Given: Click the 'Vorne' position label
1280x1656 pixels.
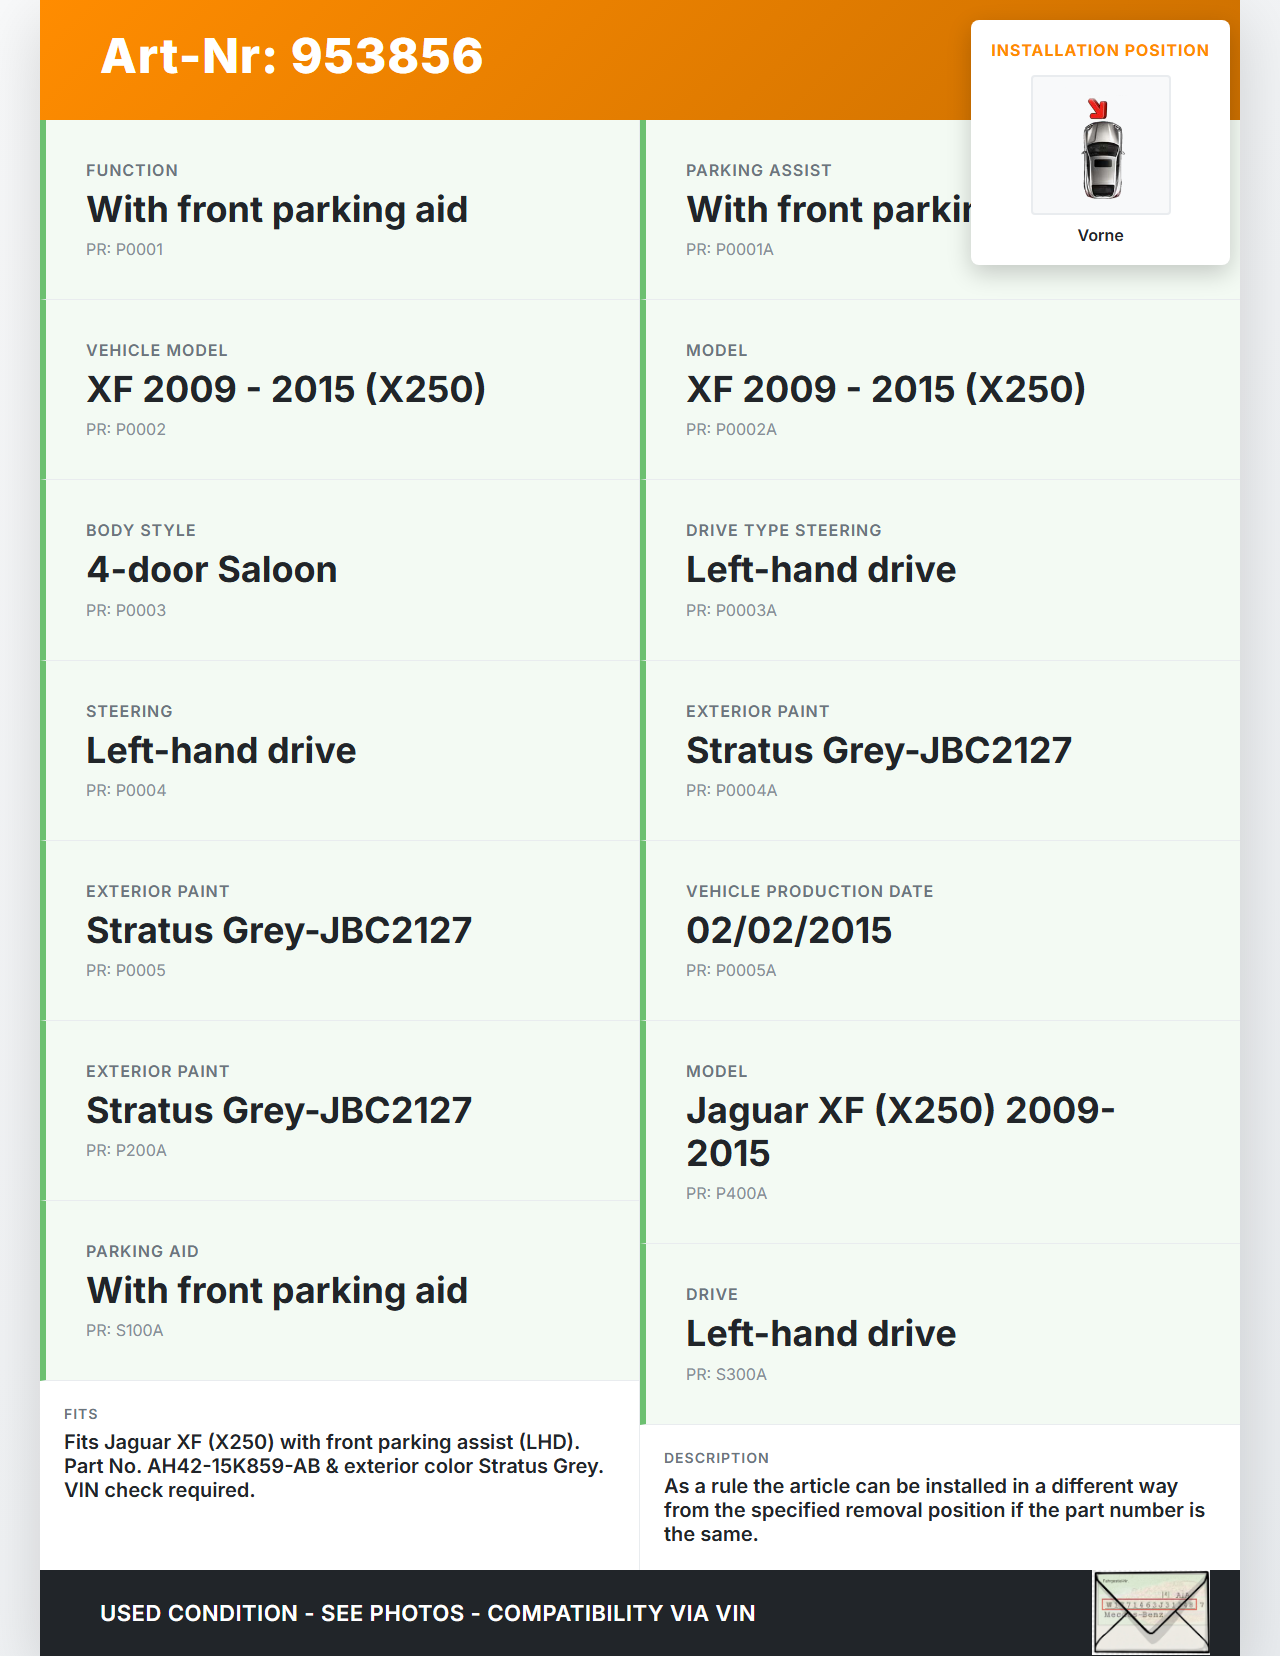Looking at the screenshot, I should [x=1100, y=235].
